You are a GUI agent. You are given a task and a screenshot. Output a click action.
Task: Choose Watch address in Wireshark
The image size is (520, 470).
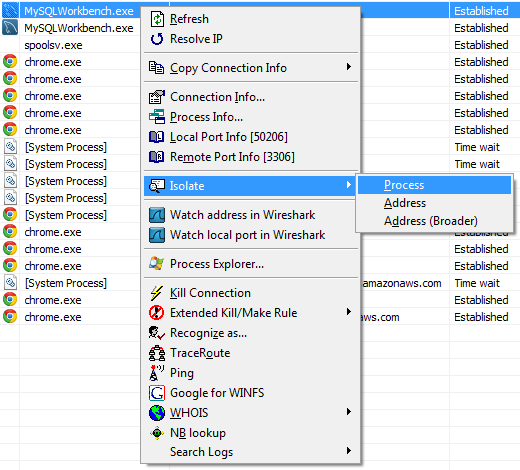[x=252, y=215]
